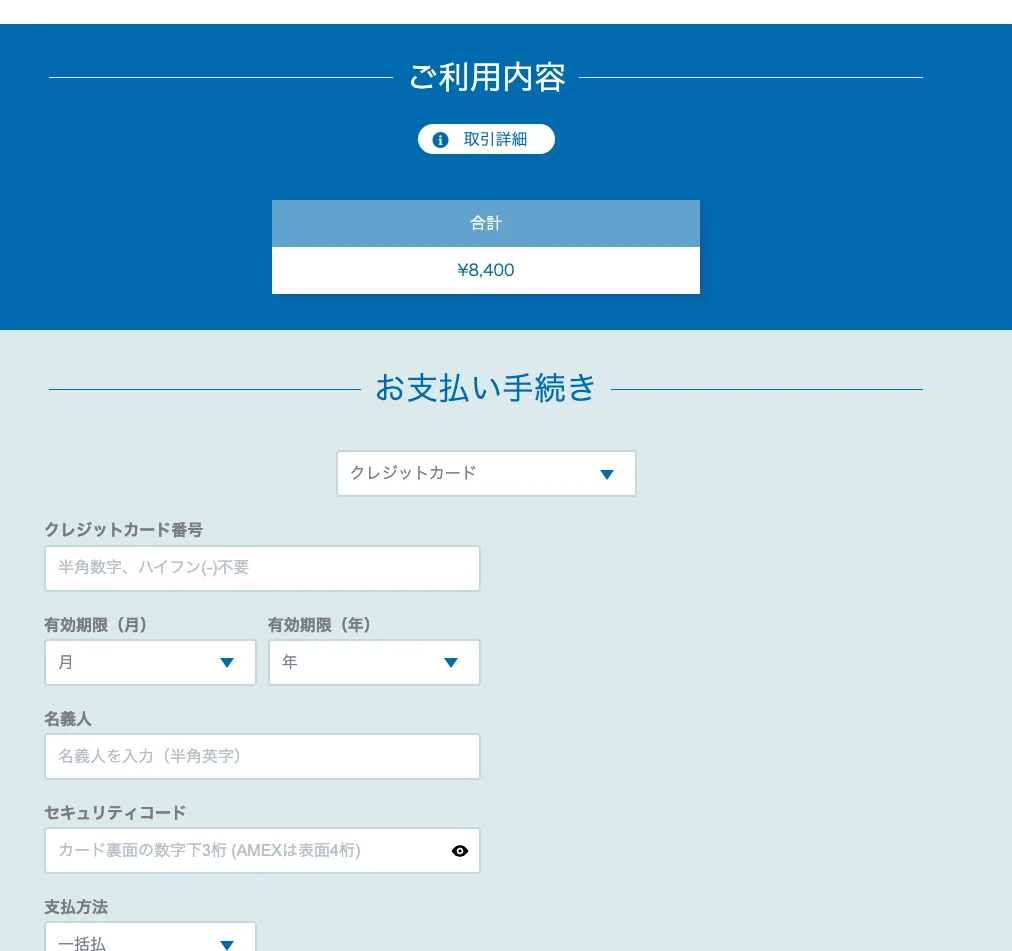
Task: Click the 有効期限(月) label
Action: [96, 624]
